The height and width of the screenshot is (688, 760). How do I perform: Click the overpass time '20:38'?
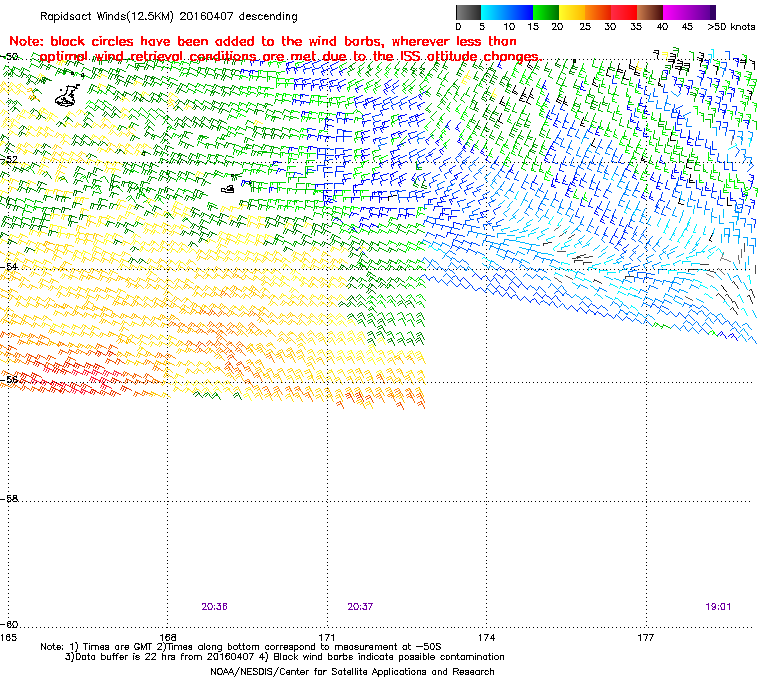tap(214, 607)
